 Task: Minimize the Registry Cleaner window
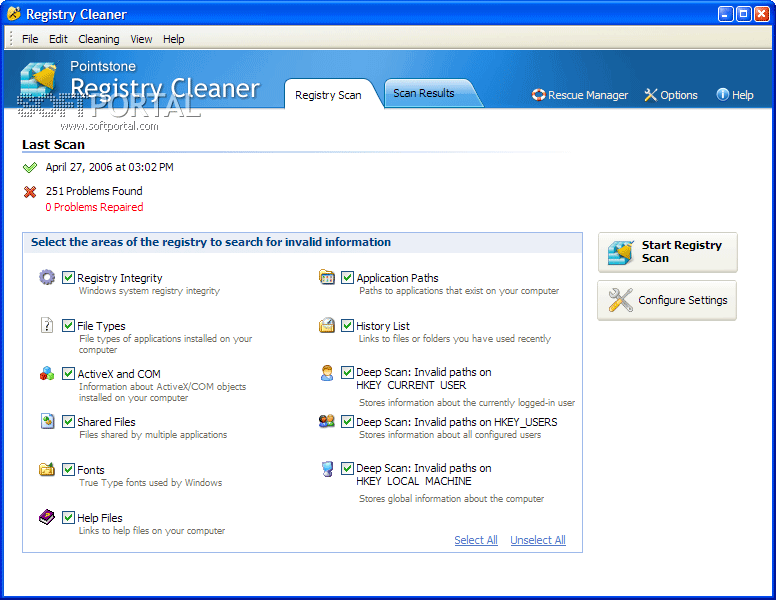[726, 14]
